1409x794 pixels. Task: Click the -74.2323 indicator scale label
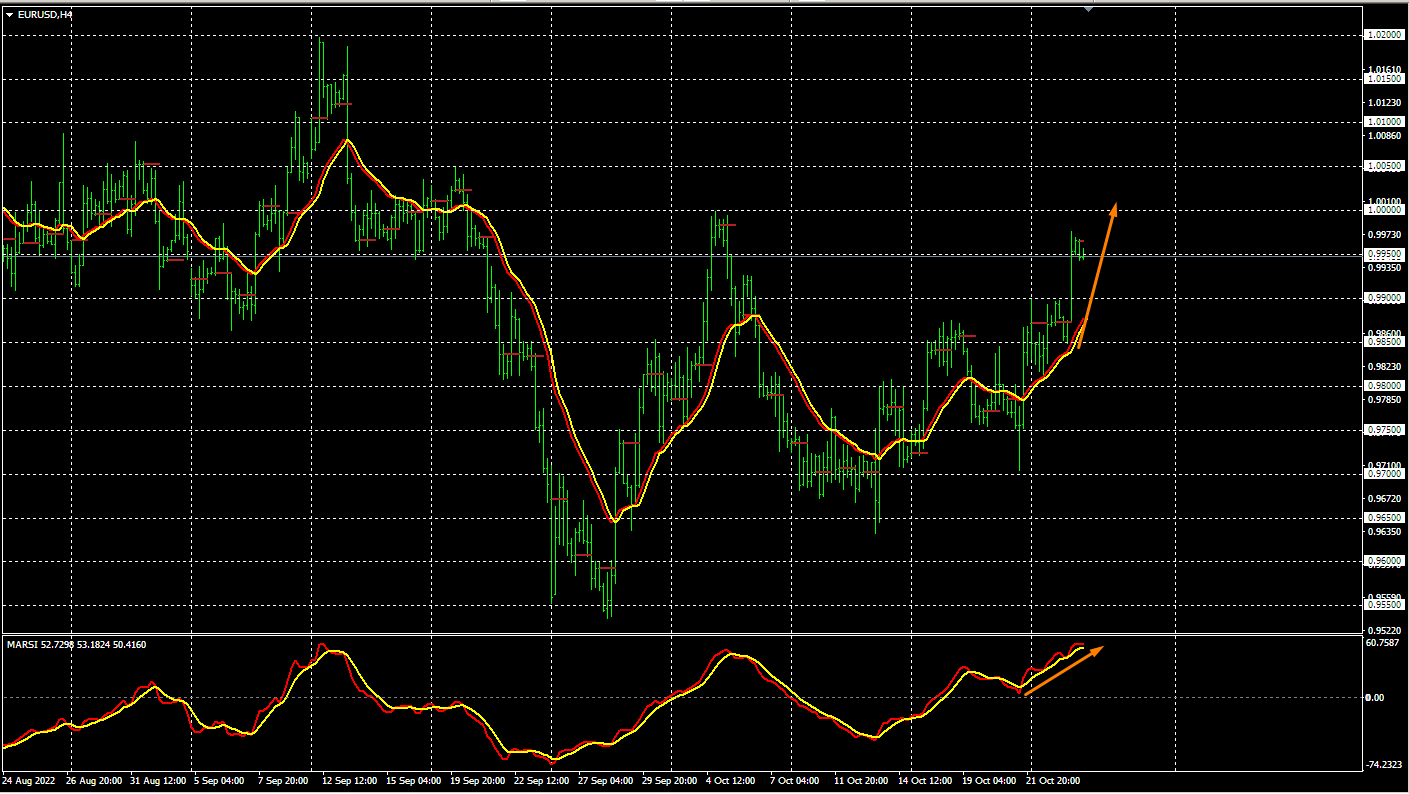(1384, 765)
